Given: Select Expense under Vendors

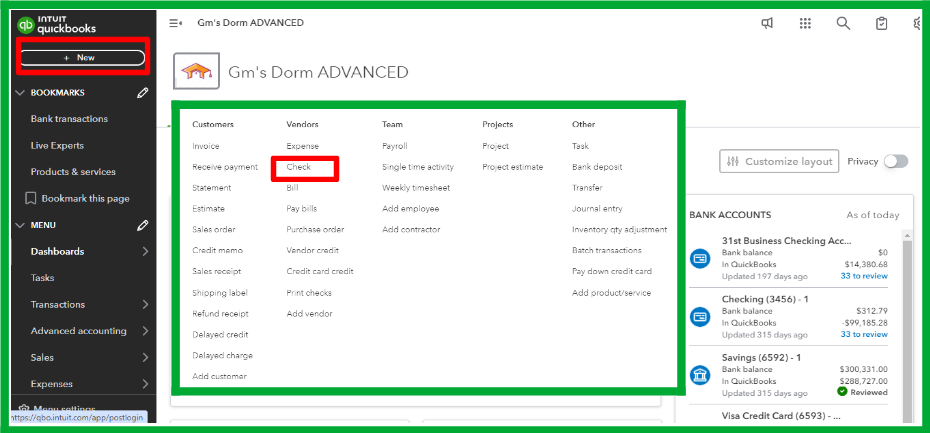Looking at the screenshot, I should (x=302, y=146).
